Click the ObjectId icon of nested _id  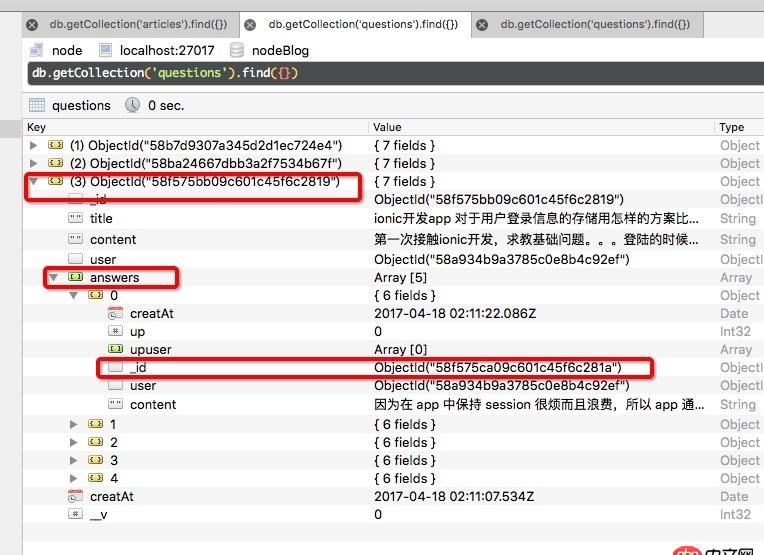pyautogui.click(x=115, y=367)
